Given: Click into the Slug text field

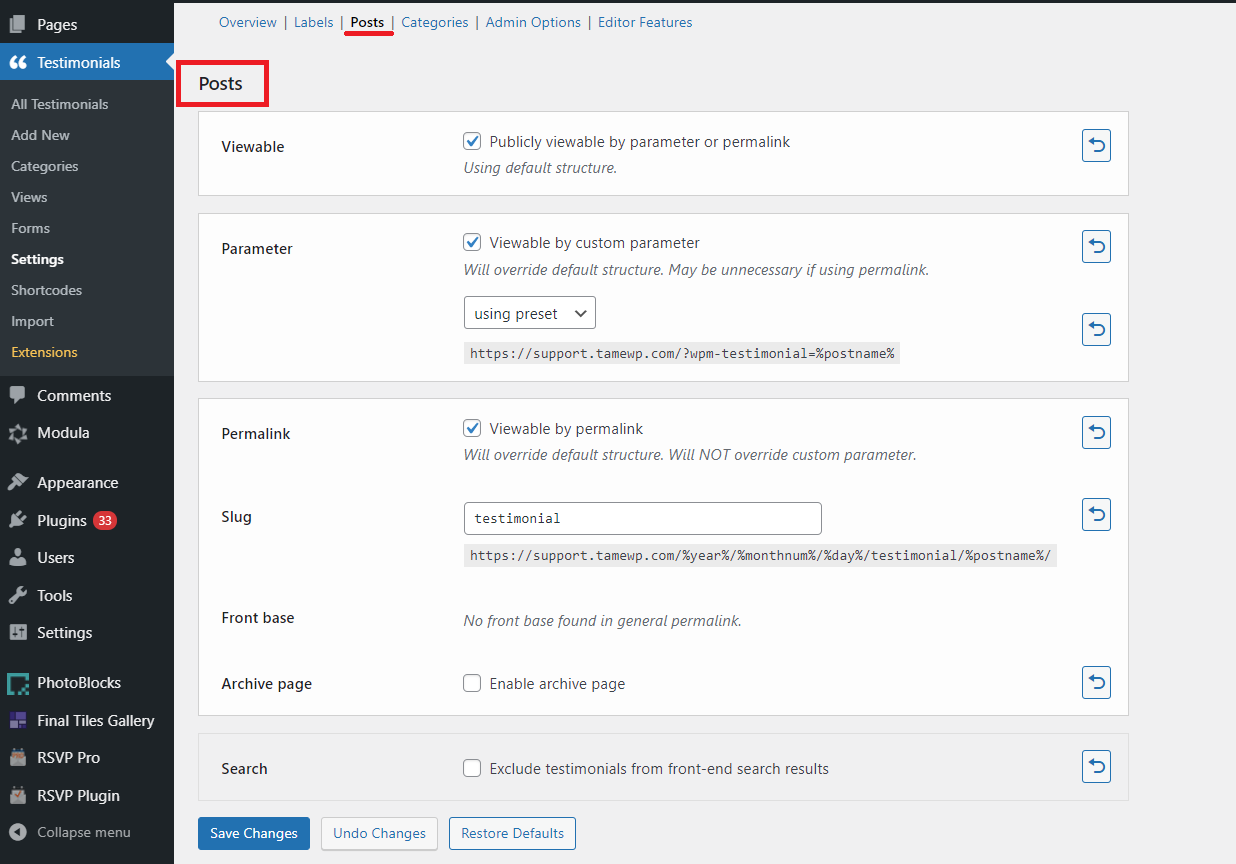Looking at the screenshot, I should pyautogui.click(x=643, y=518).
